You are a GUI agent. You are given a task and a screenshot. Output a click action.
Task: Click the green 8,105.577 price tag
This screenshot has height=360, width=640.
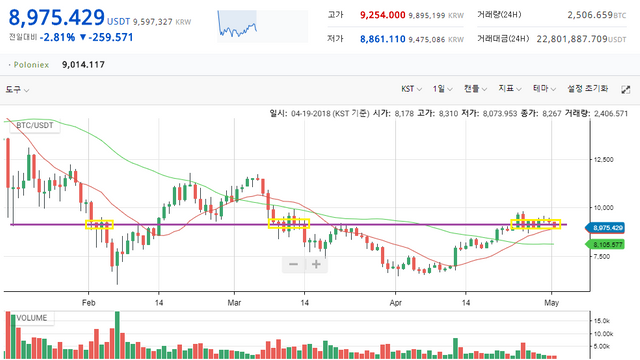point(605,244)
